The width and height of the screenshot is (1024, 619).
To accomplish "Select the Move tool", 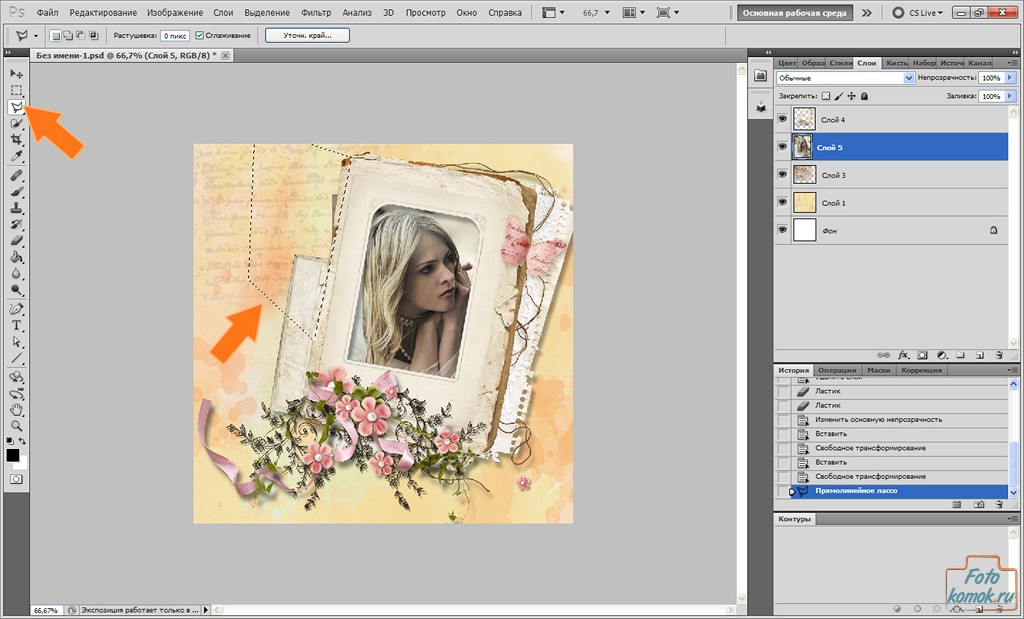I will pyautogui.click(x=16, y=74).
